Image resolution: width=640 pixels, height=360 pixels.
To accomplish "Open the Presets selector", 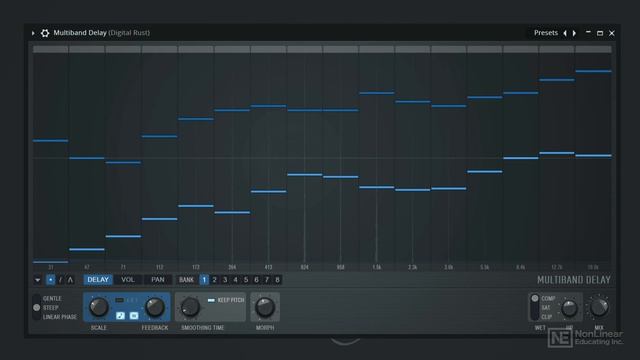I will pyautogui.click(x=546, y=33).
